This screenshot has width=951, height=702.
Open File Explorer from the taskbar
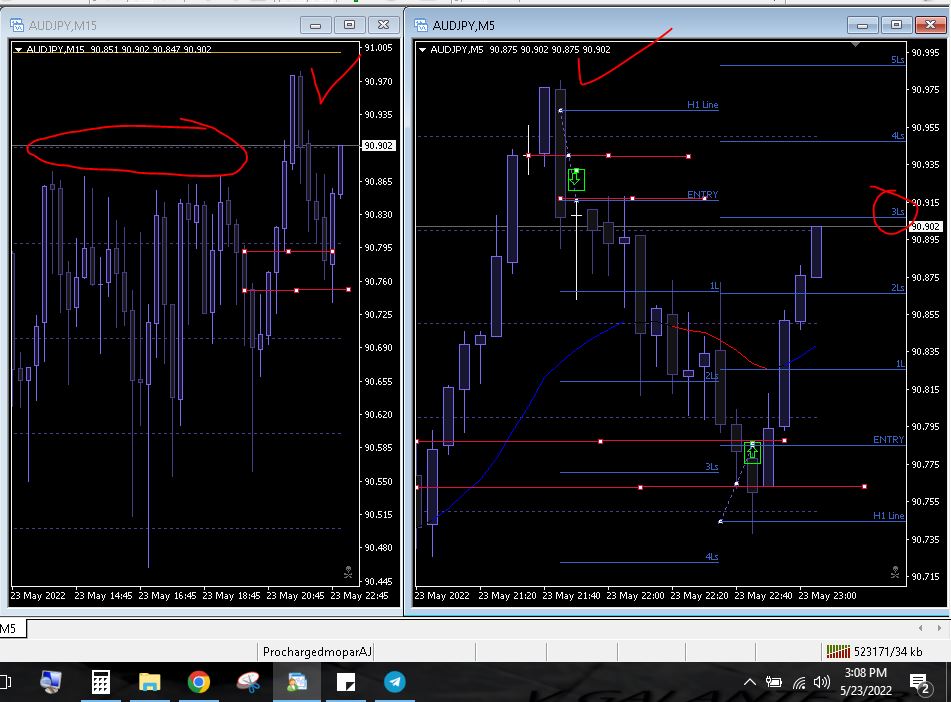coord(149,682)
